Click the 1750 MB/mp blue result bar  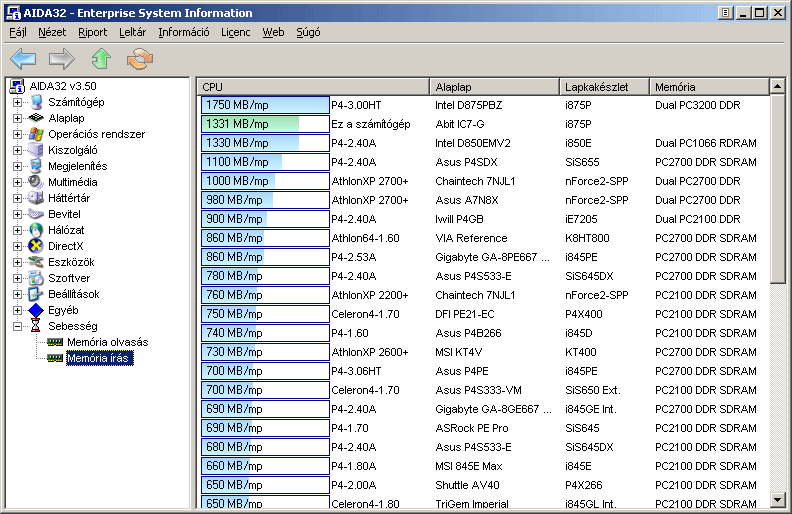(265, 105)
